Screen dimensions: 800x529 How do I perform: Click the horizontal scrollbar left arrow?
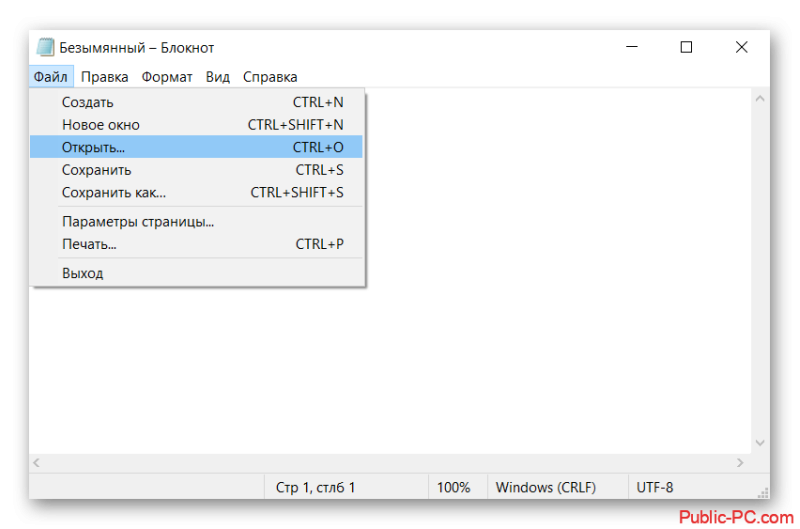tap(36, 463)
